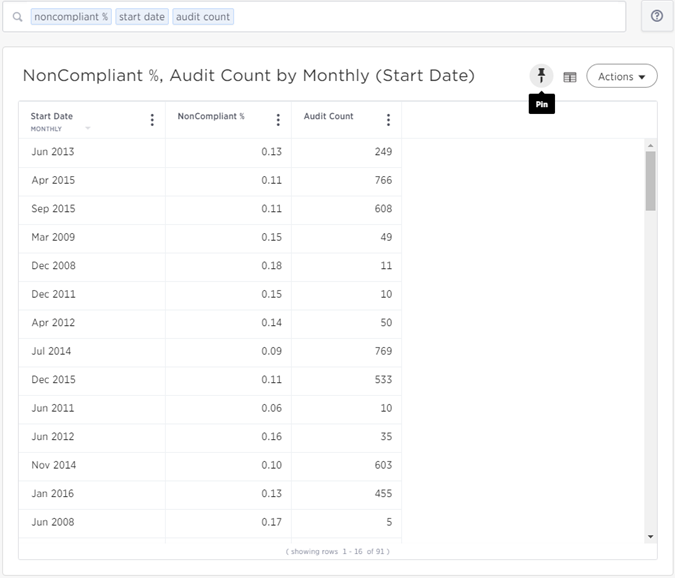Screen dimensions: 675x578
Task: Click audit count value 766
Action: point(383,180)
